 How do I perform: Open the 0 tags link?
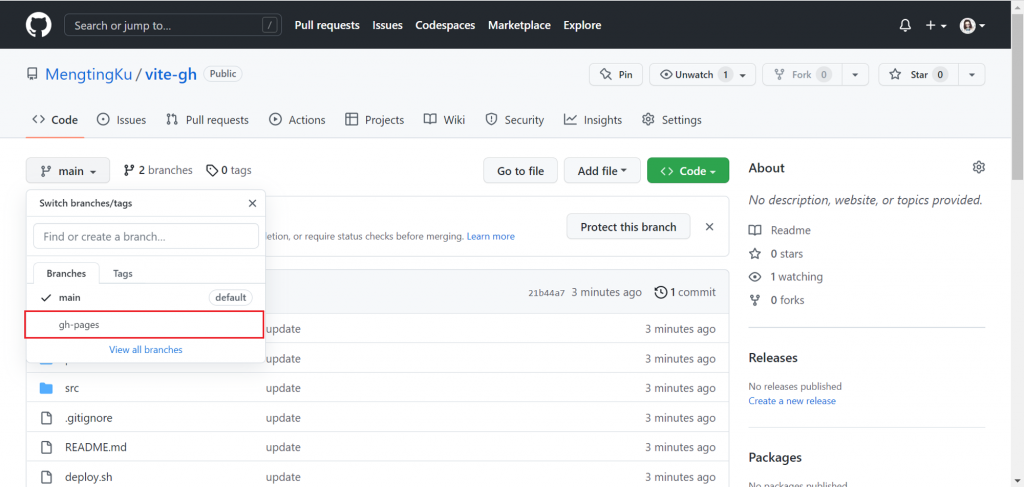[x=229, y=170]
